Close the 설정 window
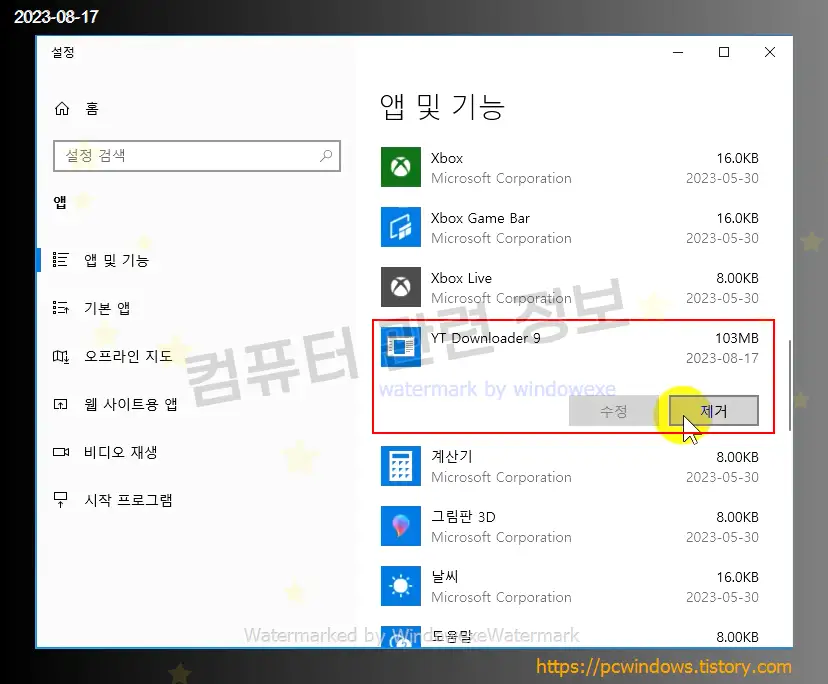828x684 pixels. pos(770,52)
